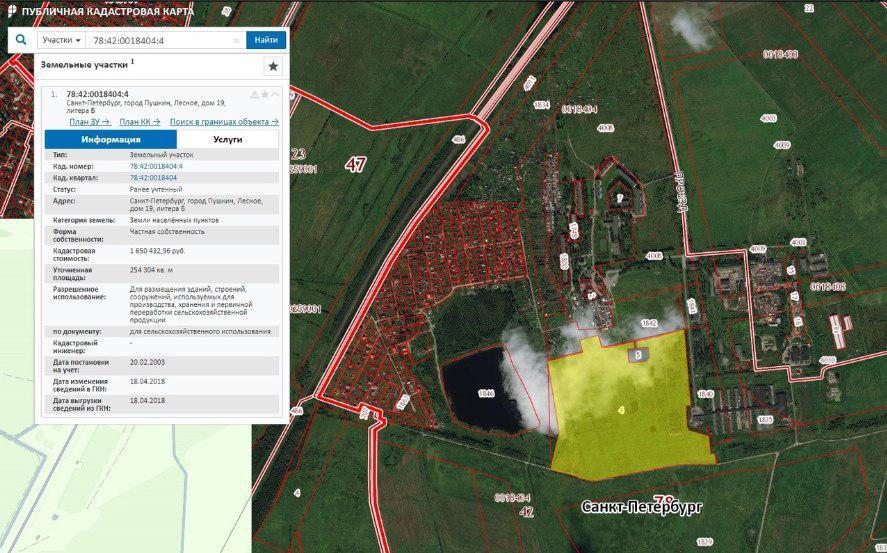Click the value для сельскохозяйственного использования

pos(200,331)
